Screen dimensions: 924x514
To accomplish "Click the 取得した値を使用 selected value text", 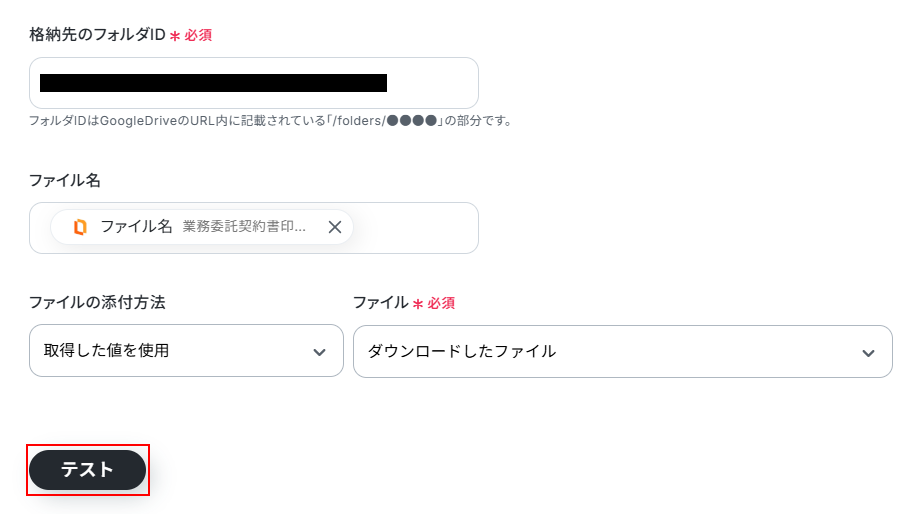I will point(106,351).
